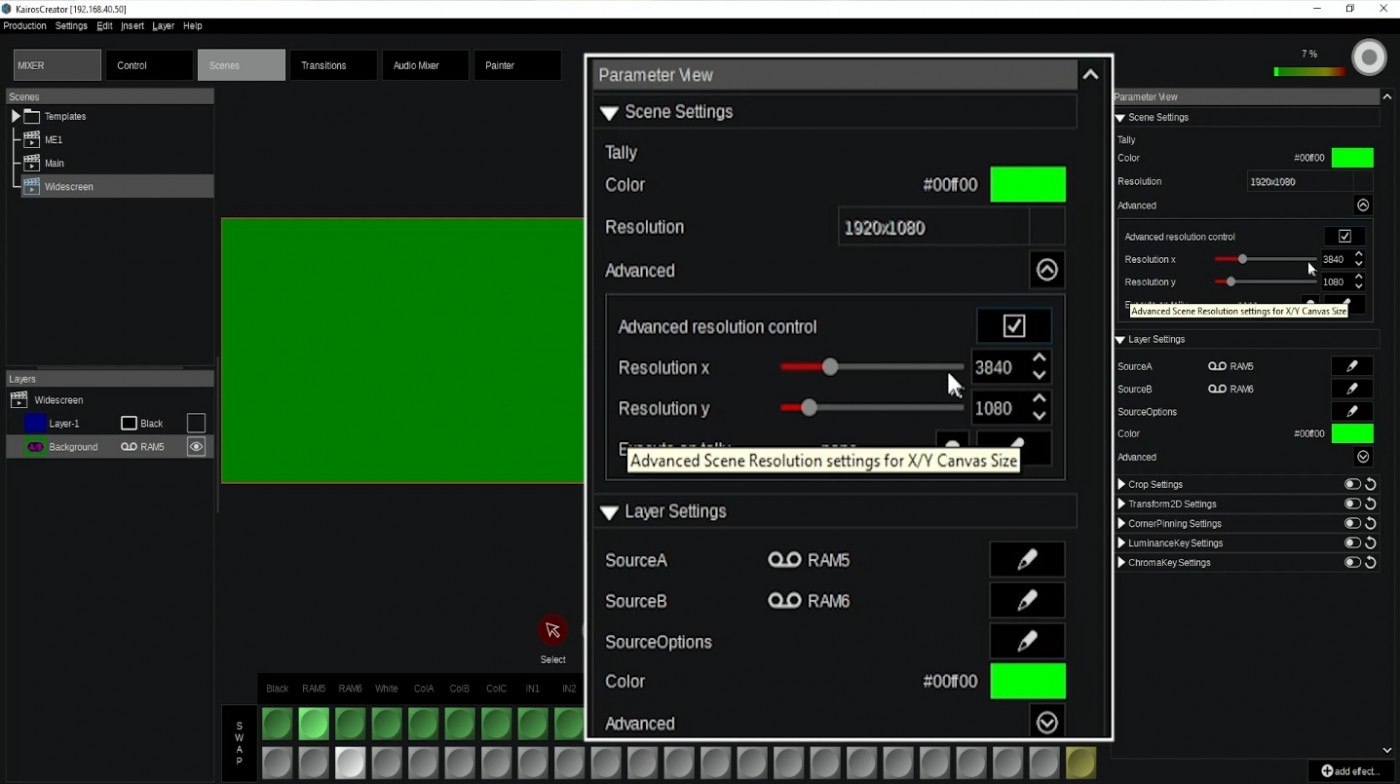Click the yellow button at the end of the bottom row

(1081, 762)
